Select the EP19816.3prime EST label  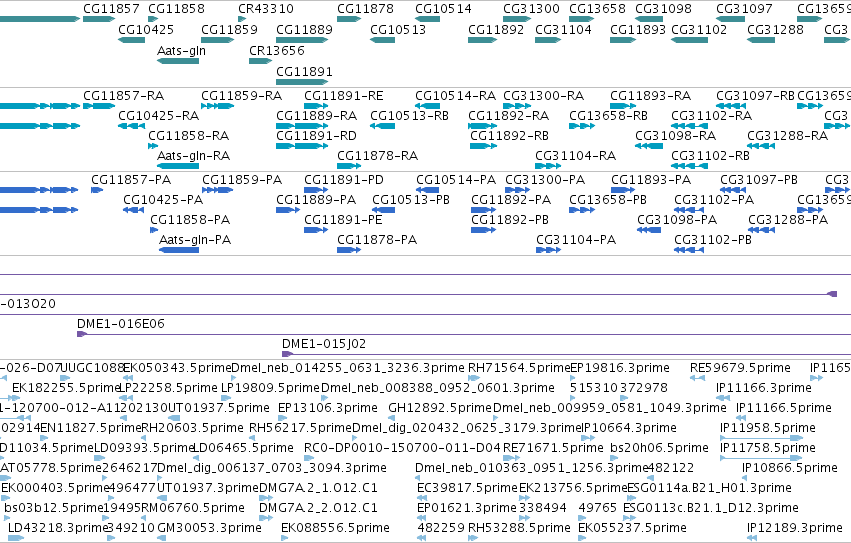point(620,369)
